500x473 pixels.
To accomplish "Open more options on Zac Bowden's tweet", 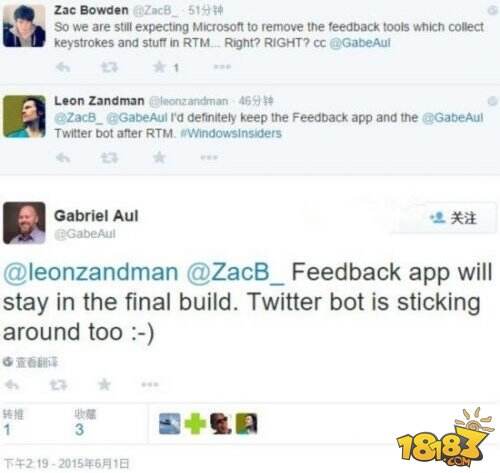I will (222, 67).
